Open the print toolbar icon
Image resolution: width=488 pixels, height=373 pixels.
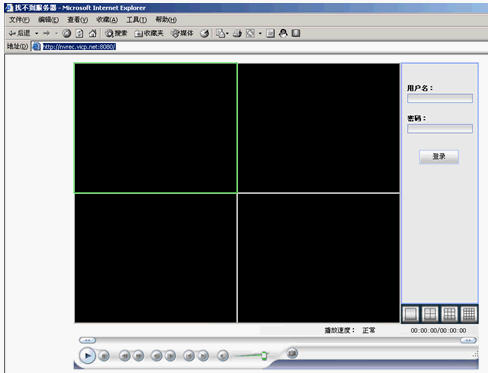[237, 33]
